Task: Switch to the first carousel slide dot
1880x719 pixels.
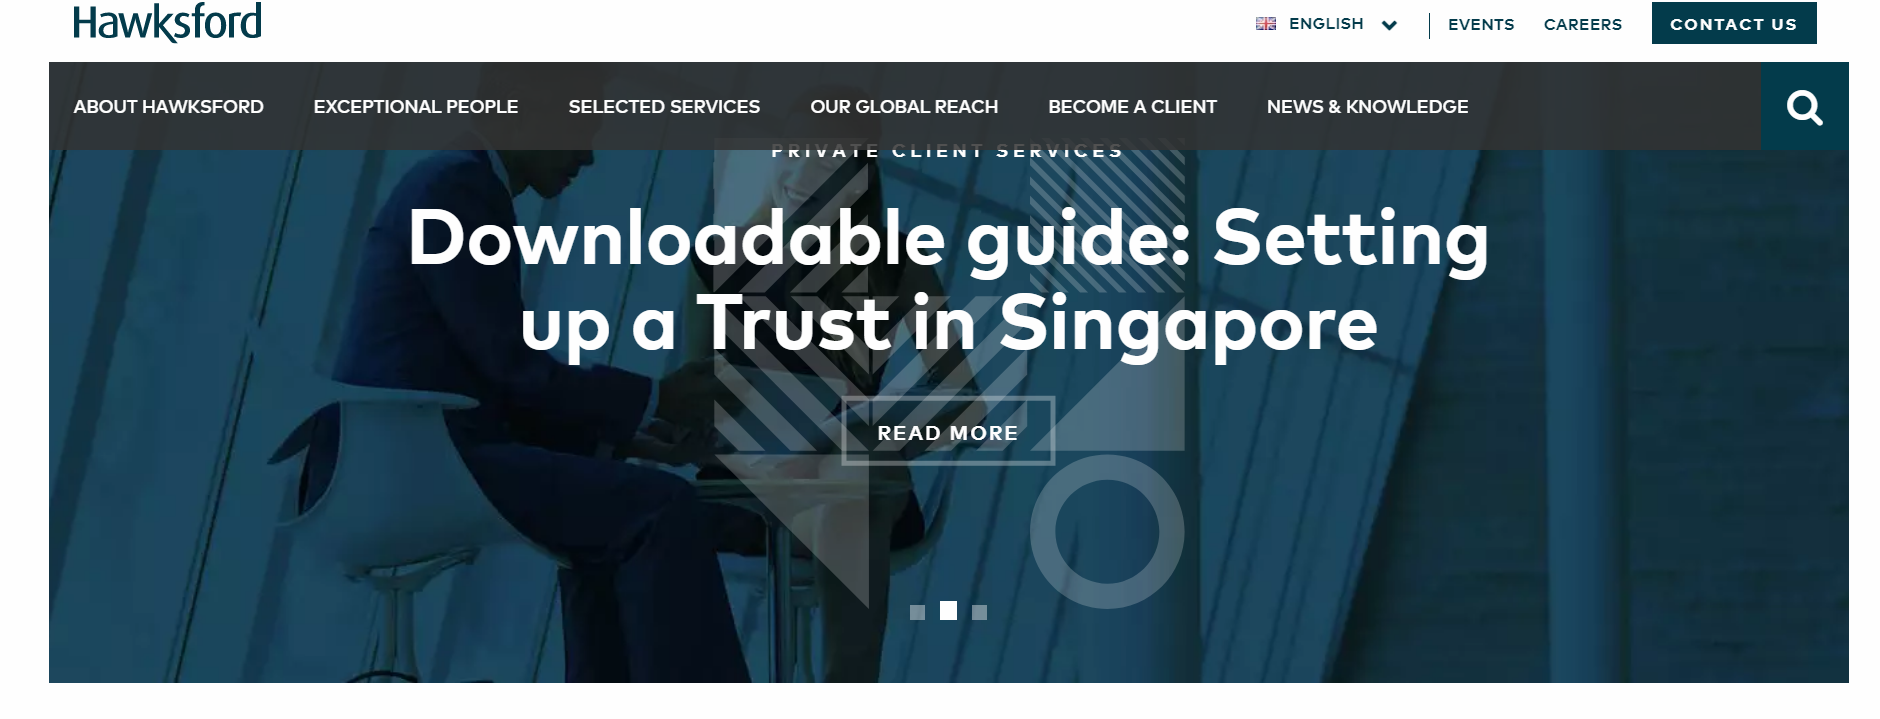Action: coord(917,612)
